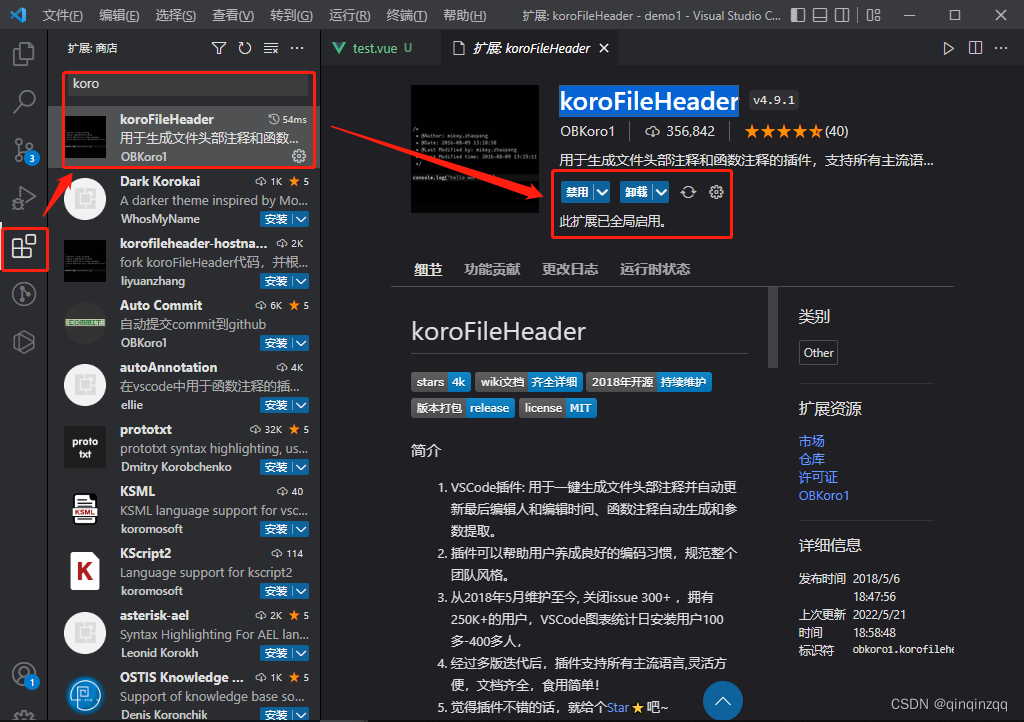Open the 仓库 resource link
Viewport: 1024px width, 722px height.
811,460
